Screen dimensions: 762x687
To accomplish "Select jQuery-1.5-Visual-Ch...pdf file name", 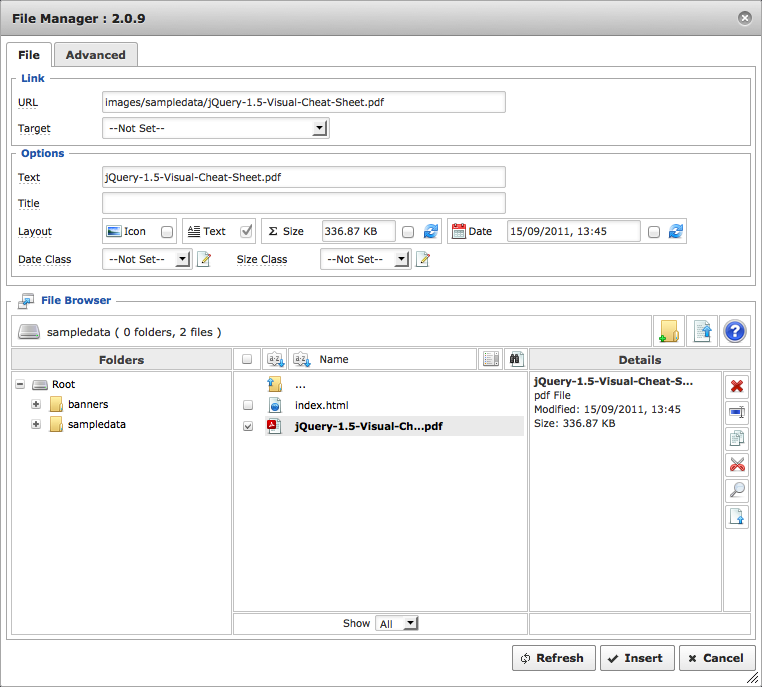I will point(368,426).
